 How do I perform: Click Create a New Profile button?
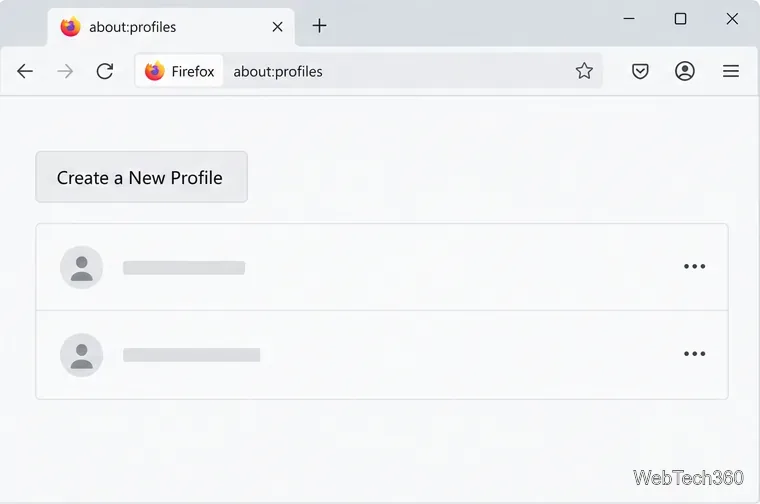142,177
